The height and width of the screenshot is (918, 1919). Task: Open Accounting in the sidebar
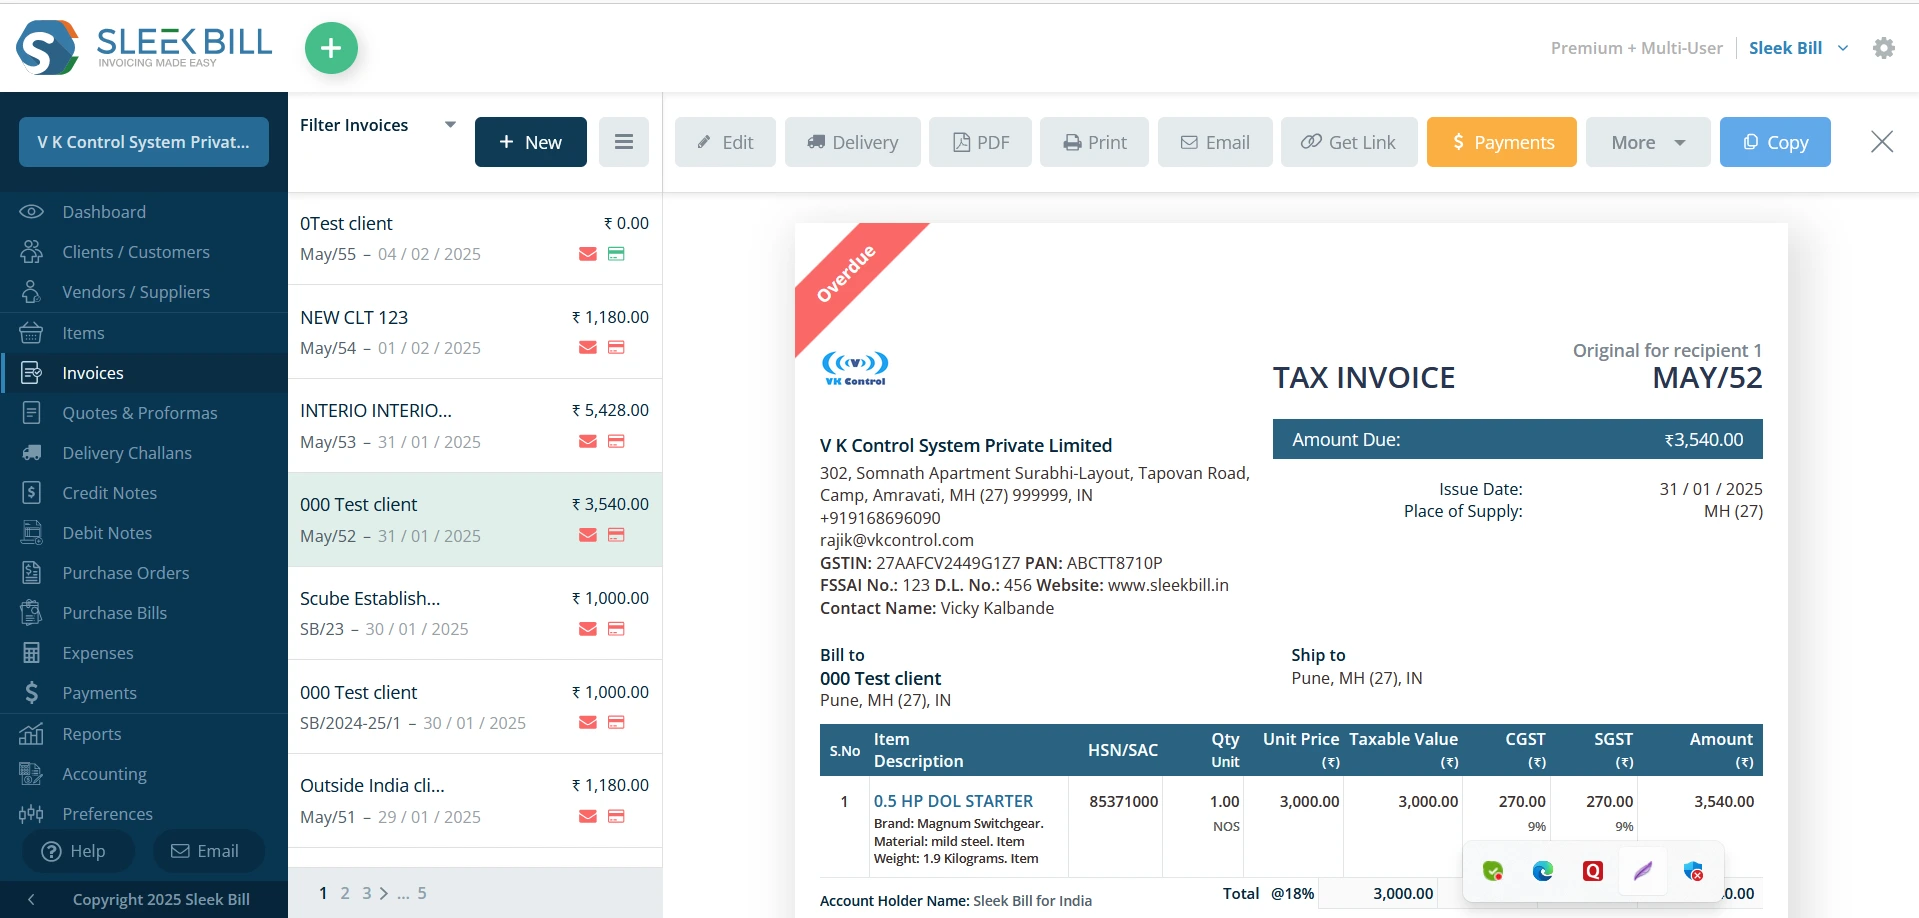click(x=144, y=774)
